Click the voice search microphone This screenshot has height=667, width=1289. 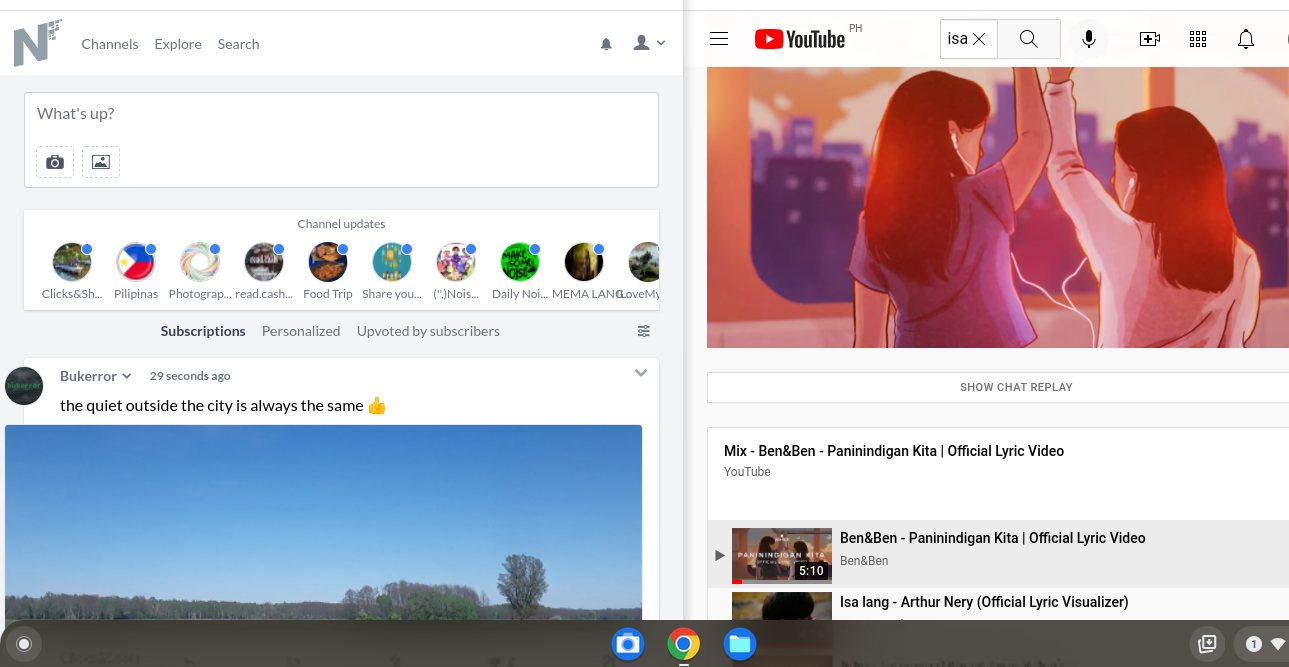tap(1089, 39)
